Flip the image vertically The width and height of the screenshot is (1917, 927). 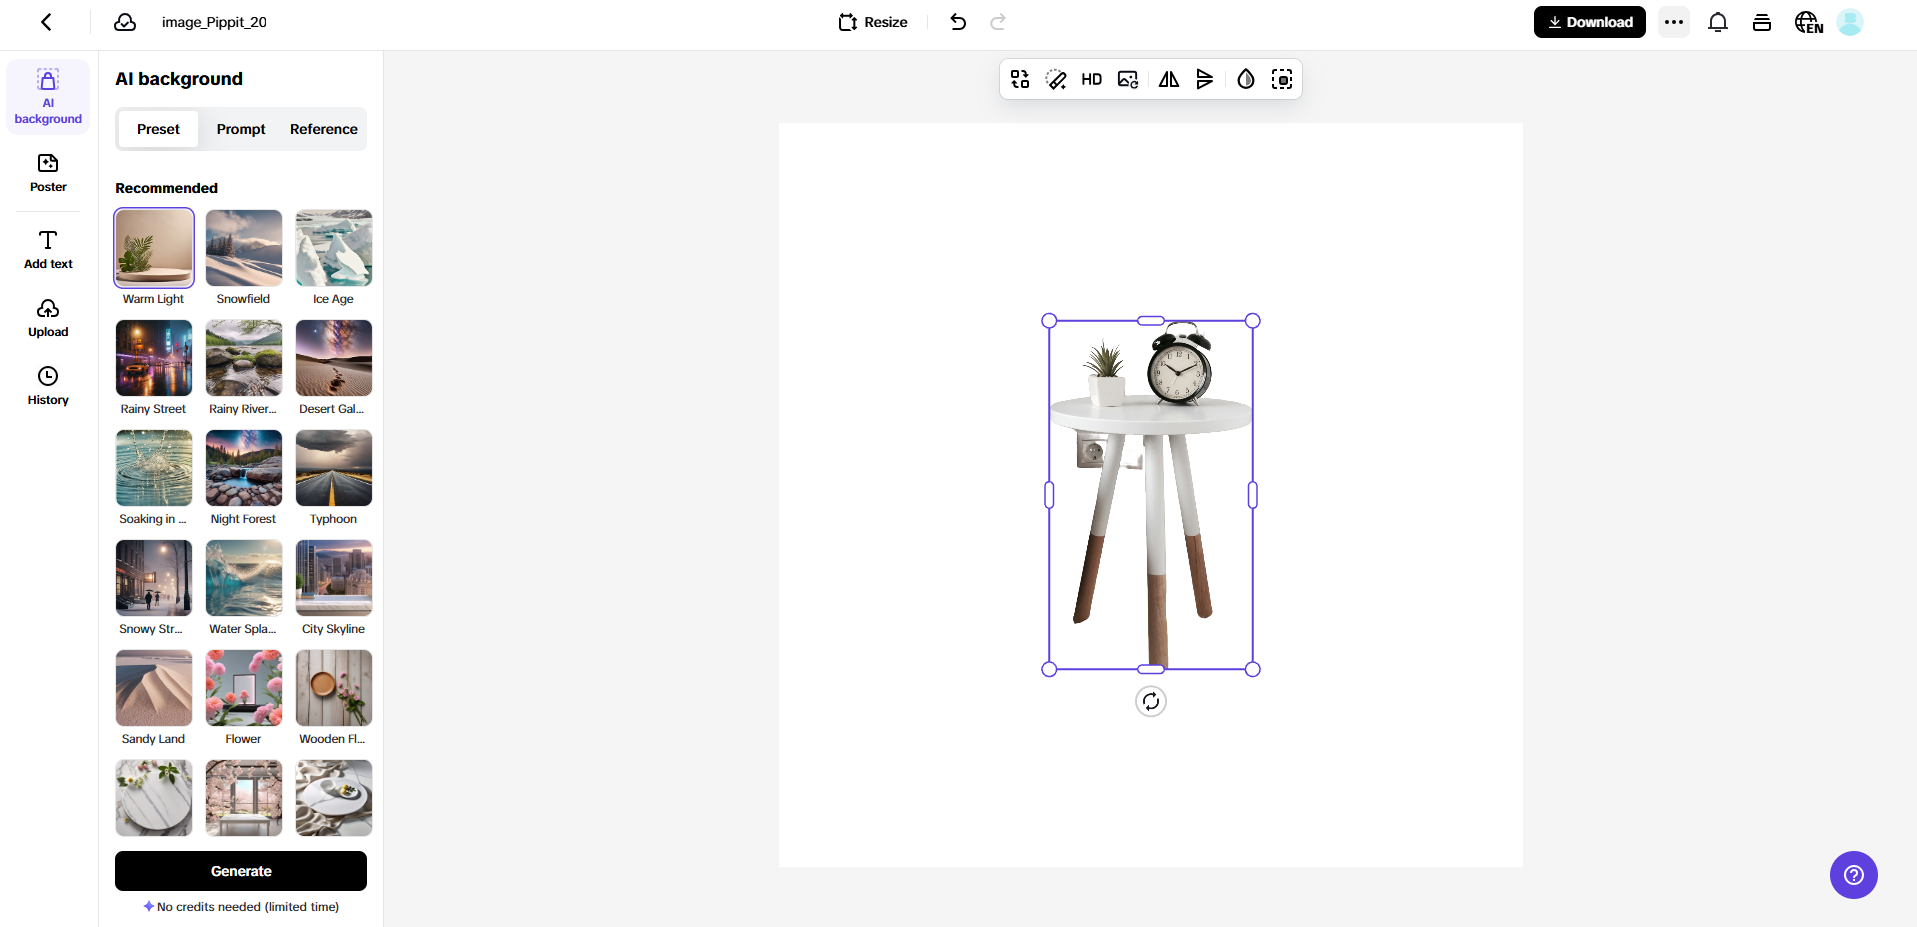click(1205, 79)
